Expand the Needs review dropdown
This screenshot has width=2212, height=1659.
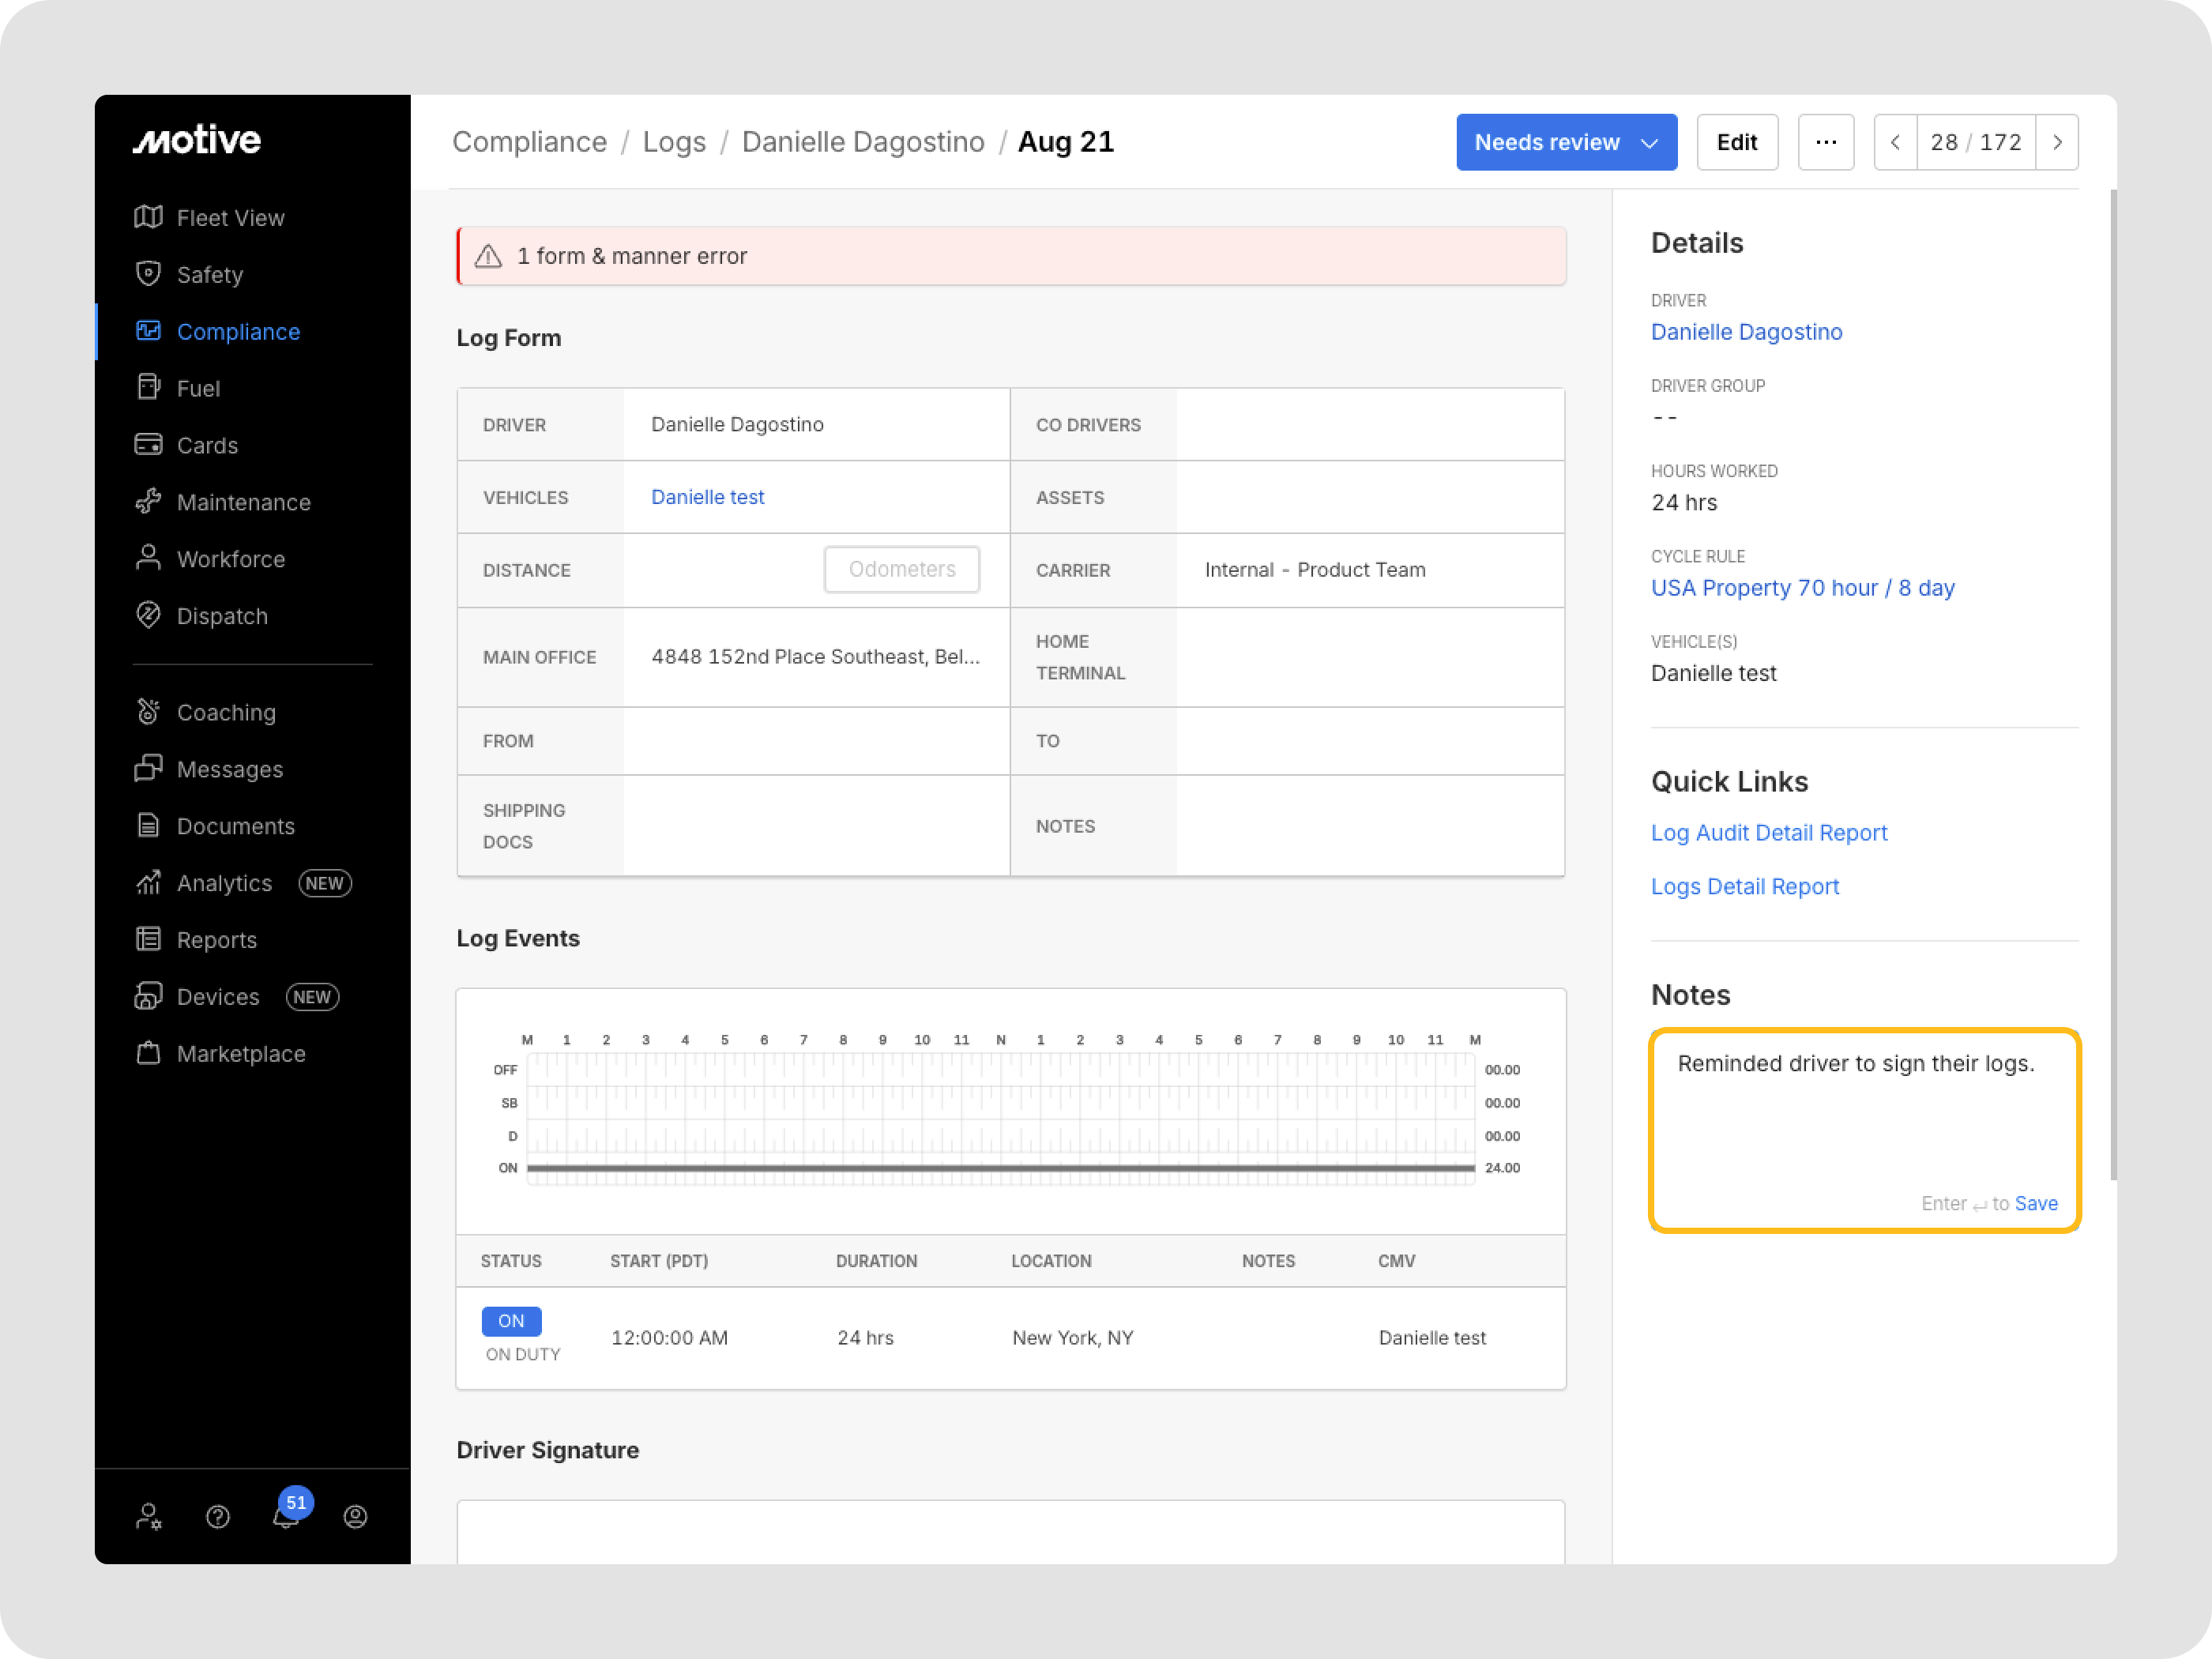[x=1566, y=142]
